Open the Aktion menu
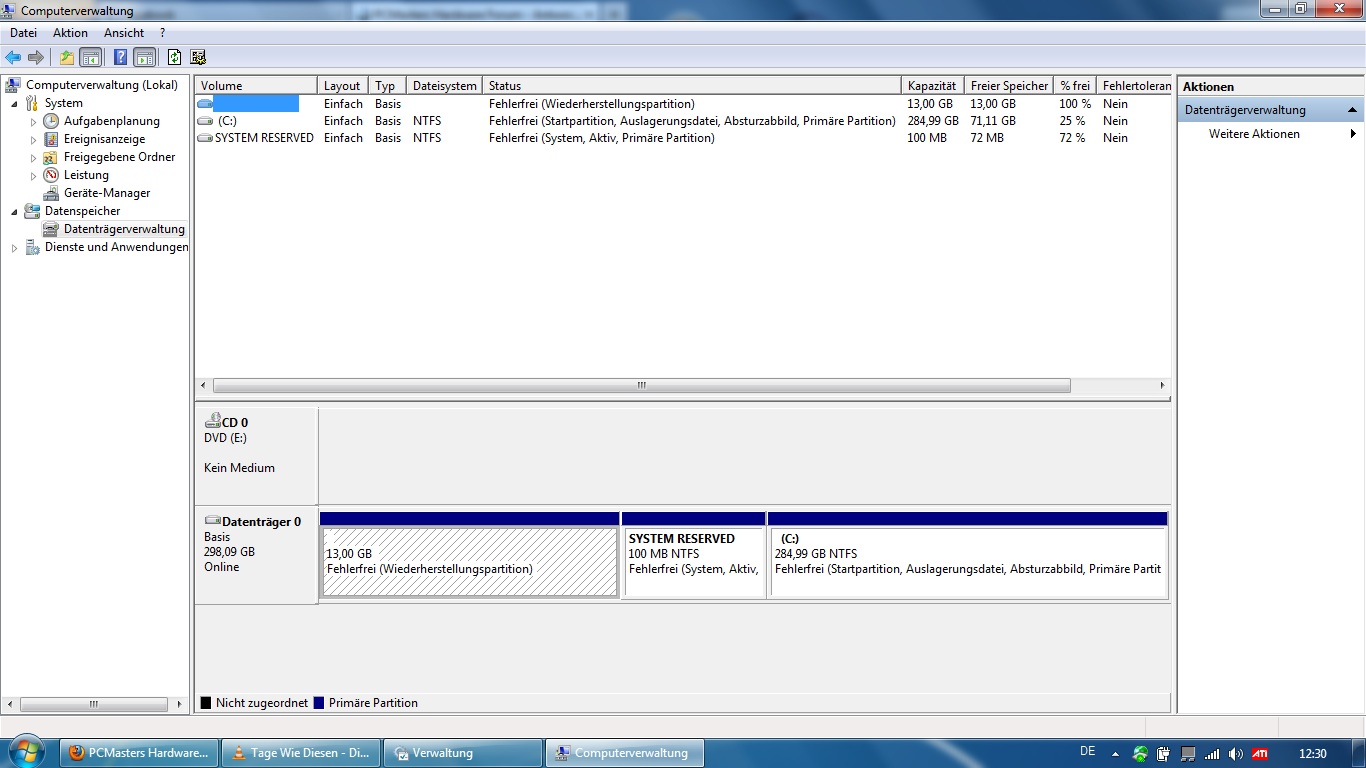 tap(70, 33)
